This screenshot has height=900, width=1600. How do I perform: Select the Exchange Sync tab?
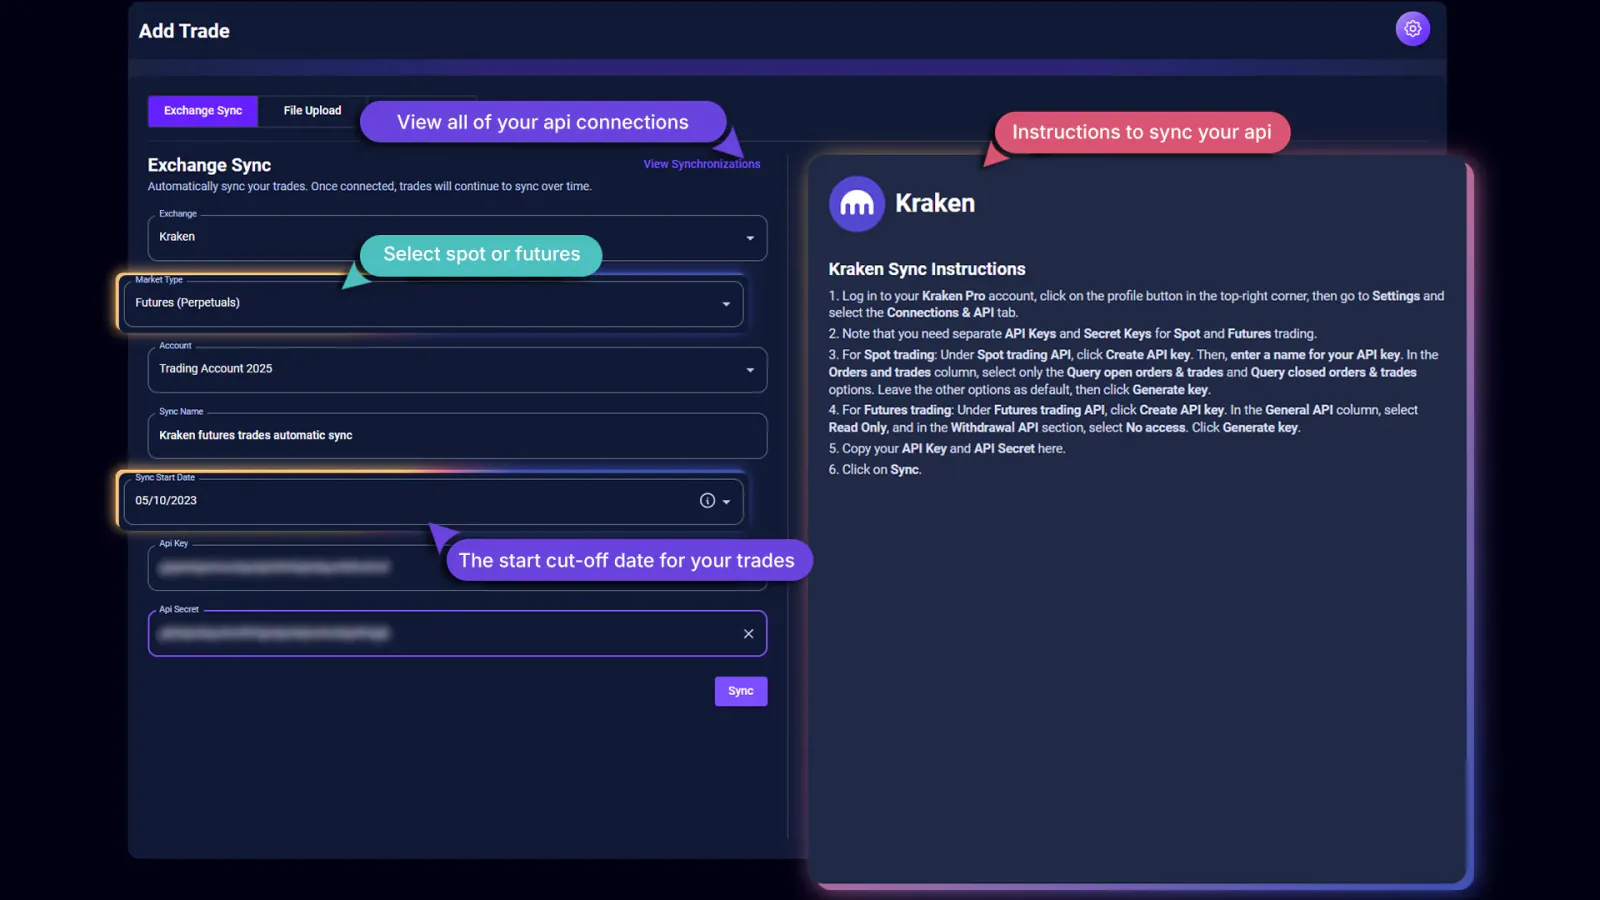[x=203, y=110]
